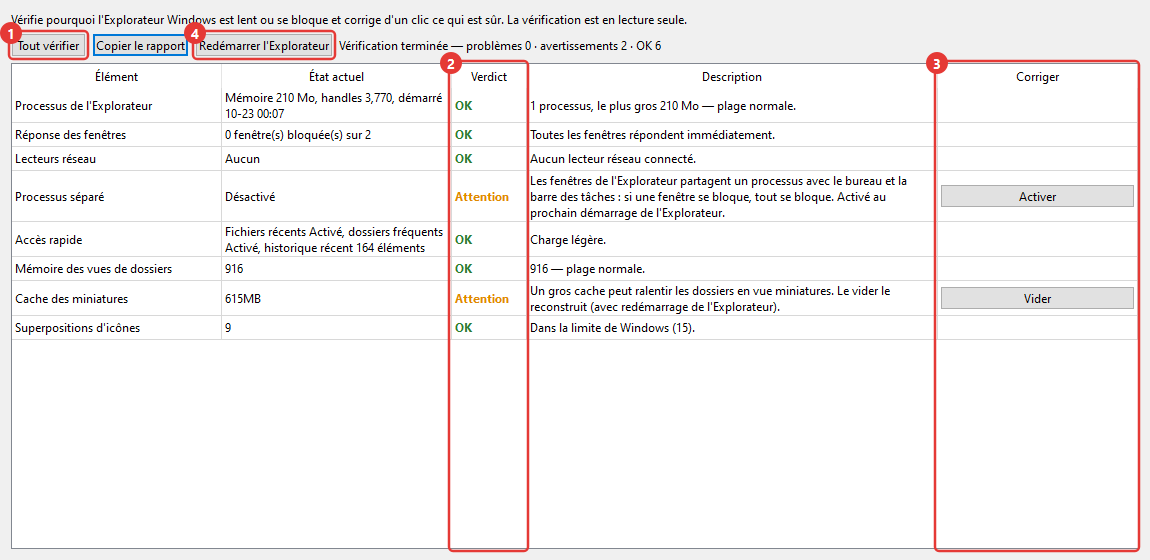Click Toutes les fenêtres répondent immédiatement text
The width and height of the screenshot is (1150, 560).
pos(652,135)
